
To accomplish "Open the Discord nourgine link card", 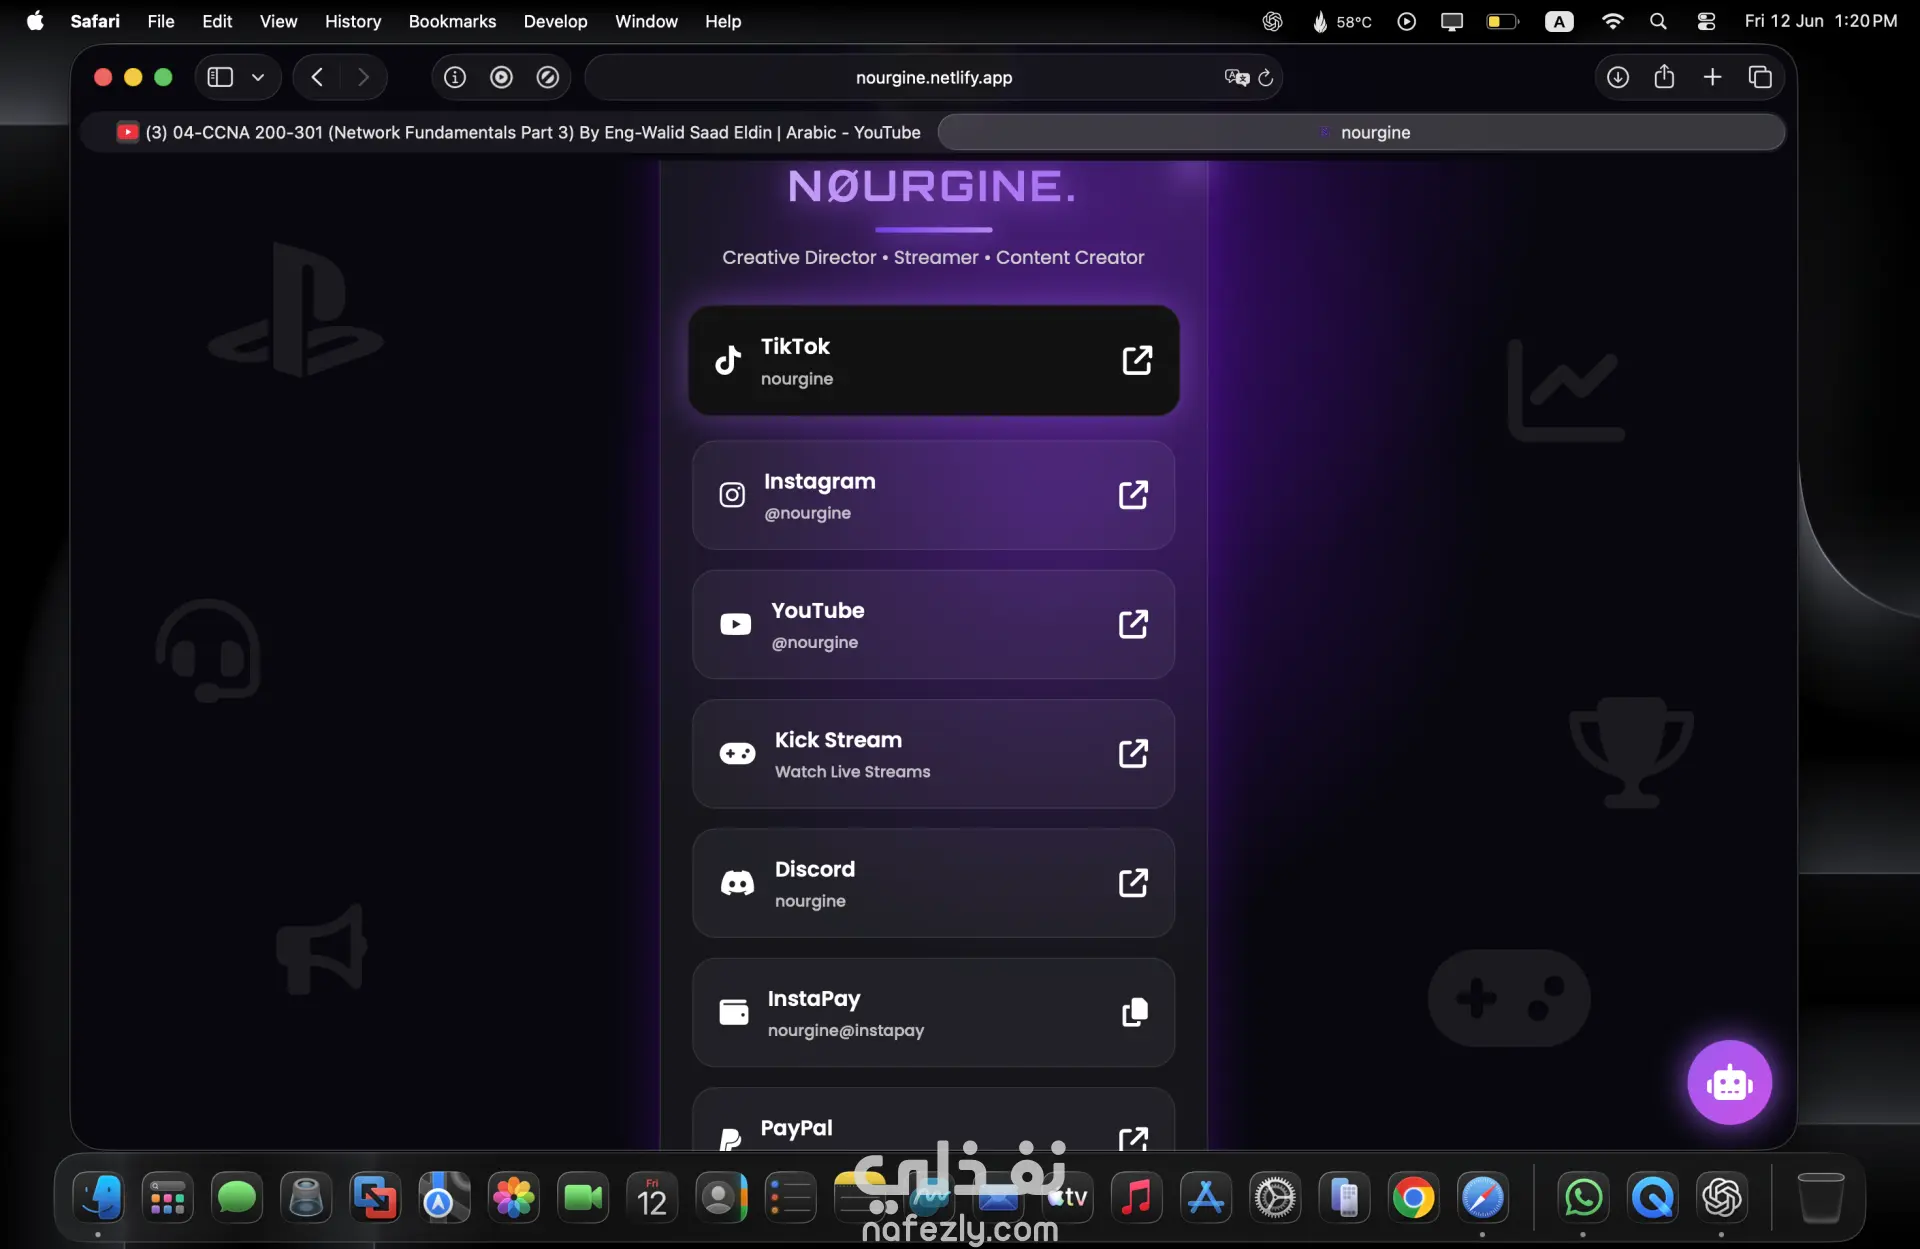I will (934, 883).
